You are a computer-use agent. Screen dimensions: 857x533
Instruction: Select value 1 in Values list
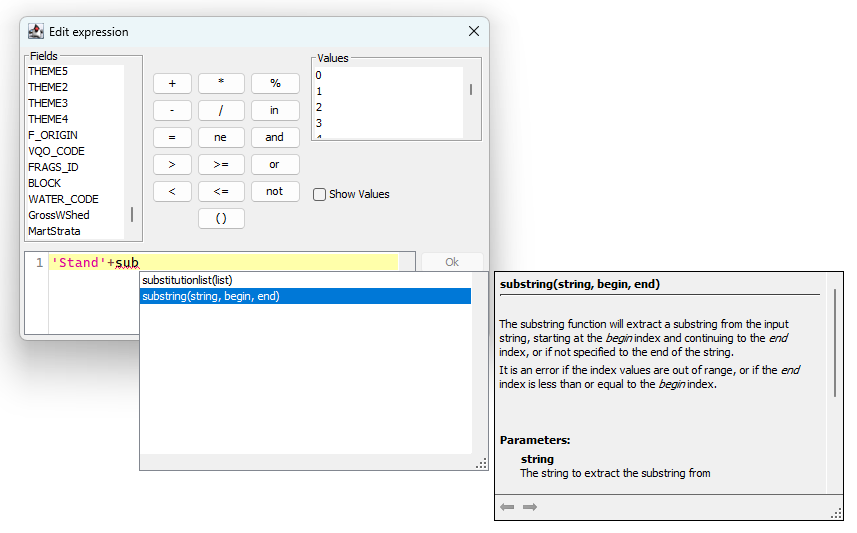click(388, 91)
